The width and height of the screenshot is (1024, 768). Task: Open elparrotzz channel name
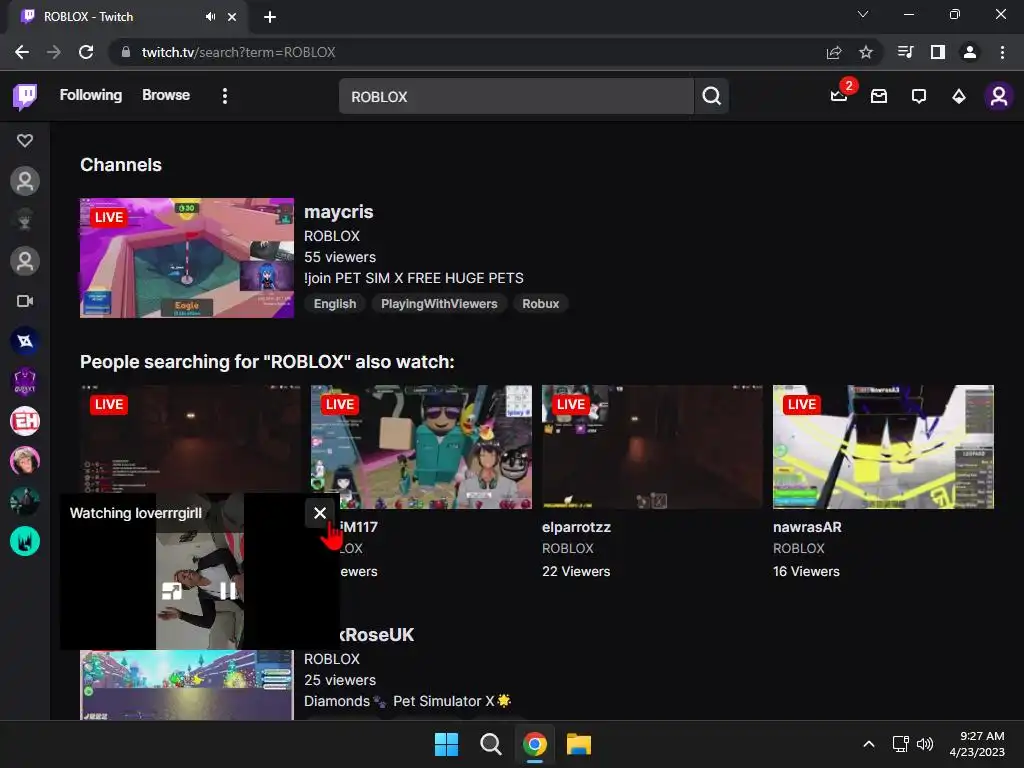point(576,527)
